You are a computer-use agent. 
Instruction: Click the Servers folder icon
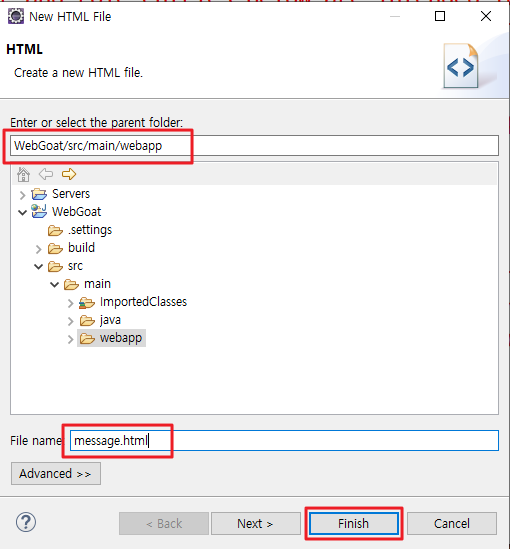[x=39, y=194]
